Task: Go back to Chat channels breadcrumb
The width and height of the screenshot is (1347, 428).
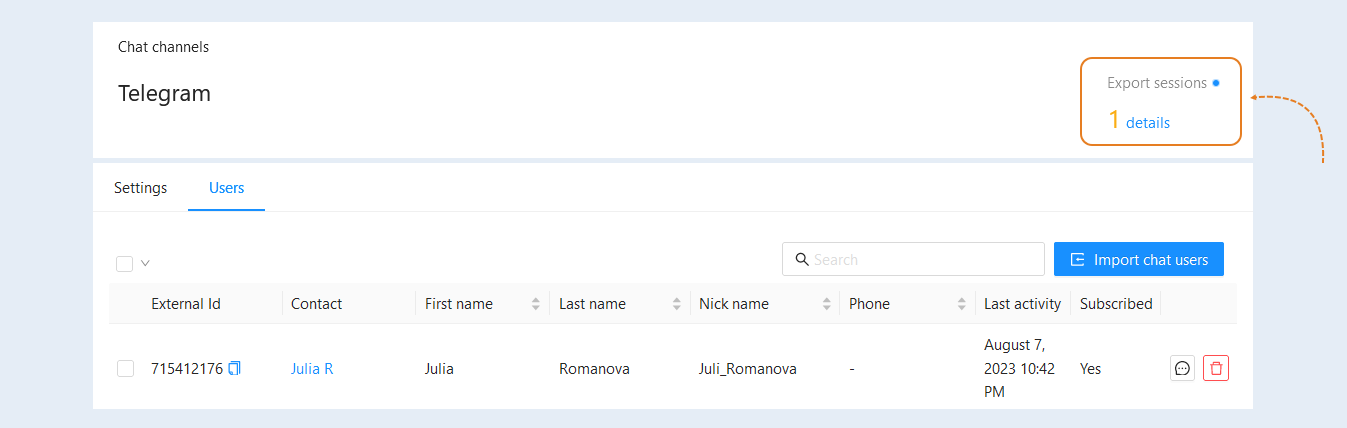Action: pos(163,47)
